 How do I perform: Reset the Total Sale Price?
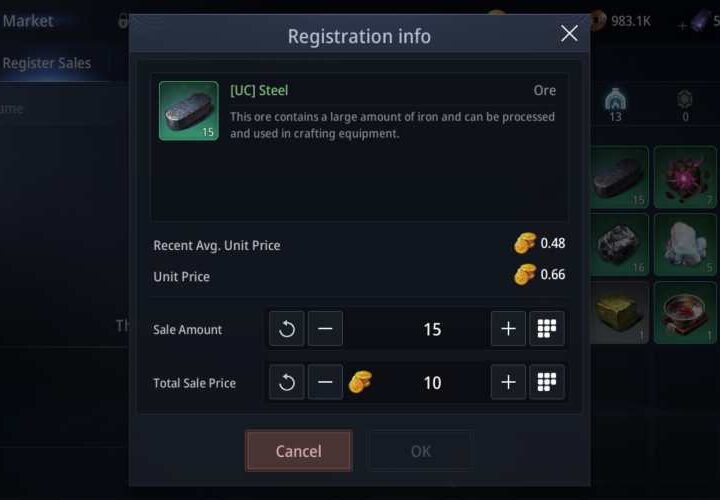point(287,382)
